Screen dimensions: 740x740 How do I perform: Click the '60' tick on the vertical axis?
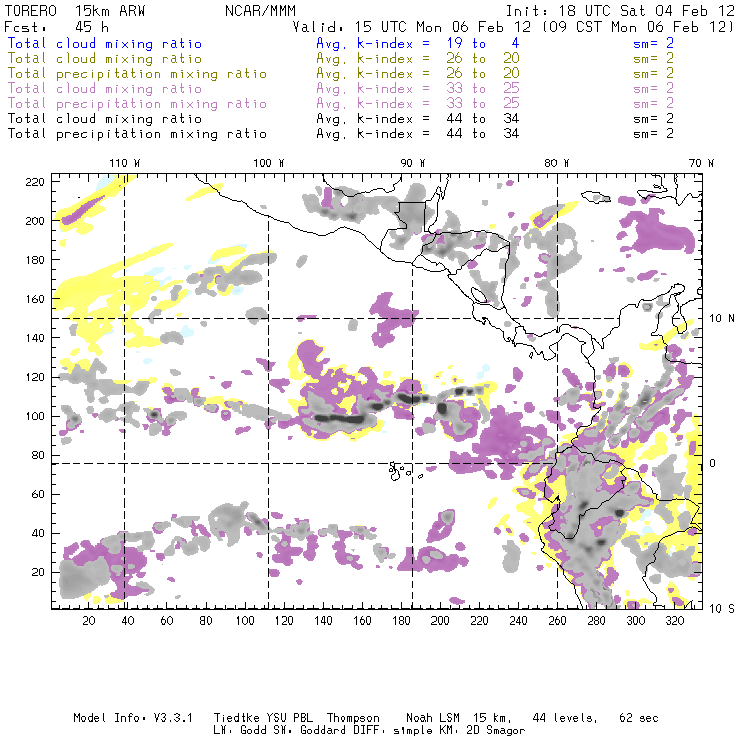(x=38, y=494)
